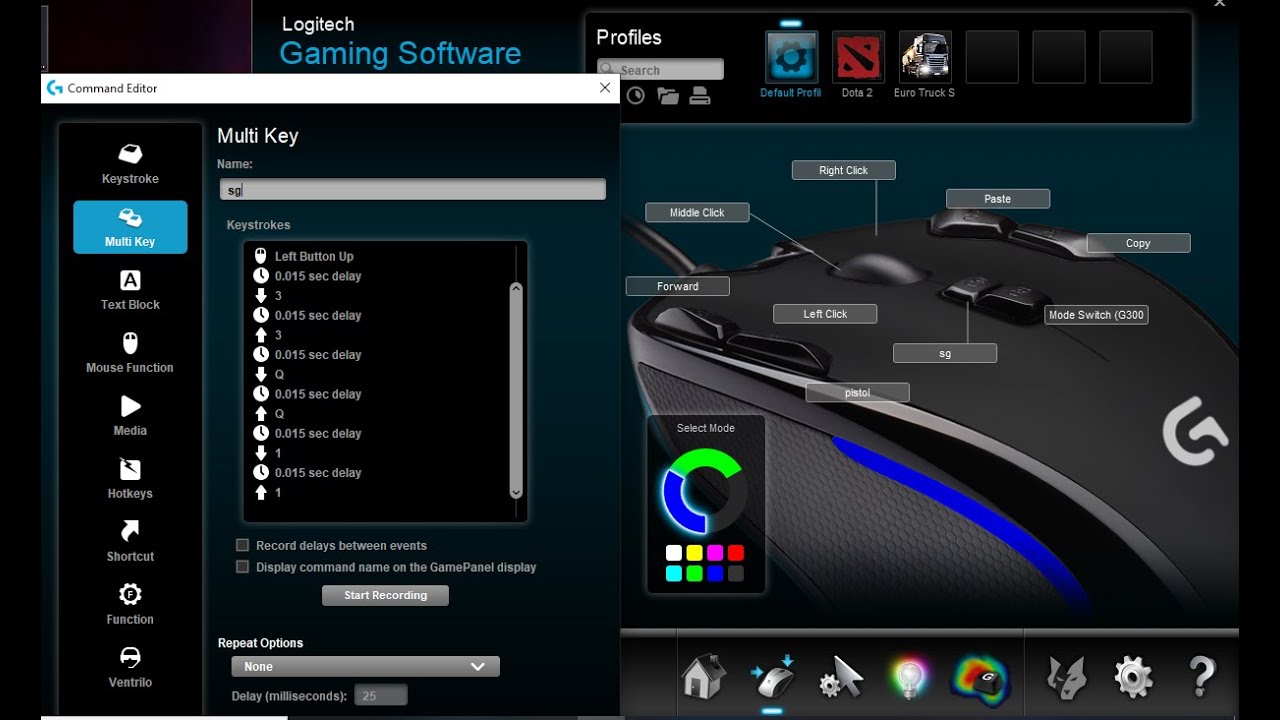Click the scan recent profiles clock icon

click(635, 96)
